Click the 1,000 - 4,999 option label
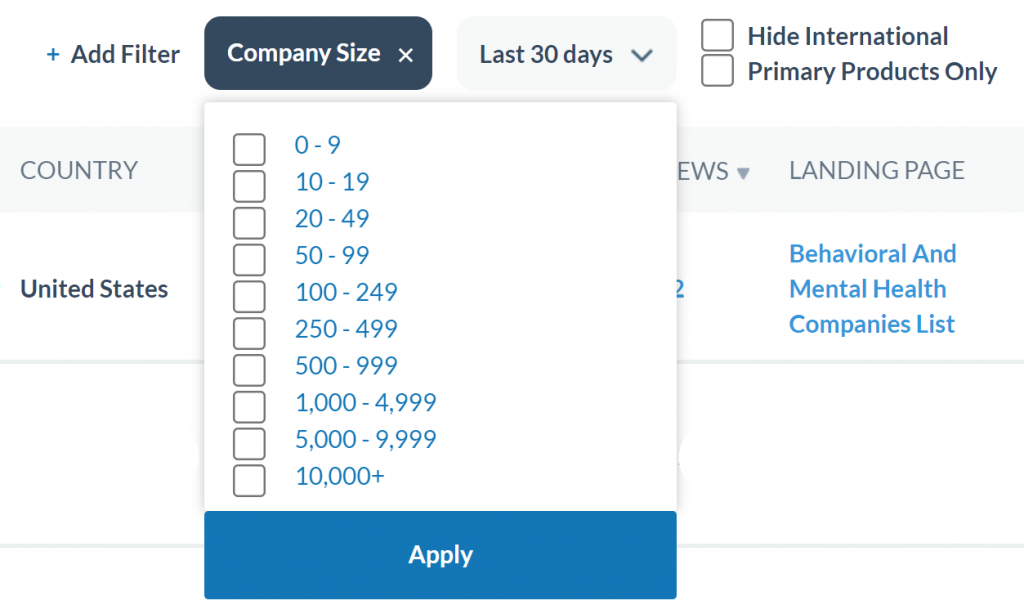 tap(365, 403)
